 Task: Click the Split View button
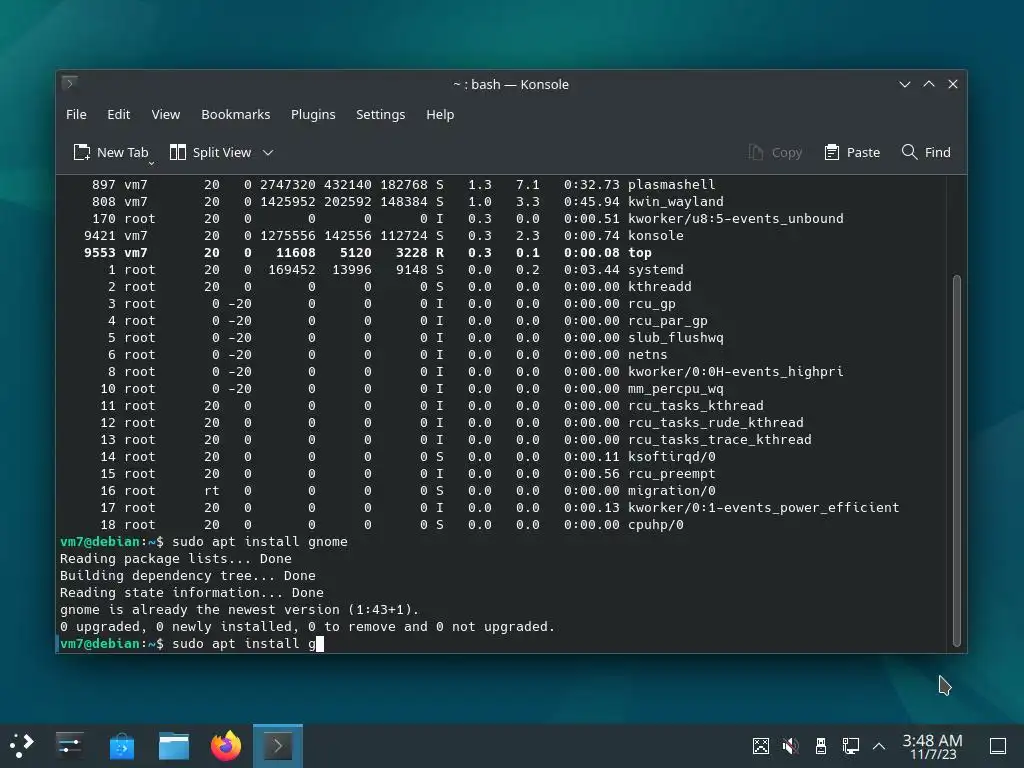(x=210, y=152)
